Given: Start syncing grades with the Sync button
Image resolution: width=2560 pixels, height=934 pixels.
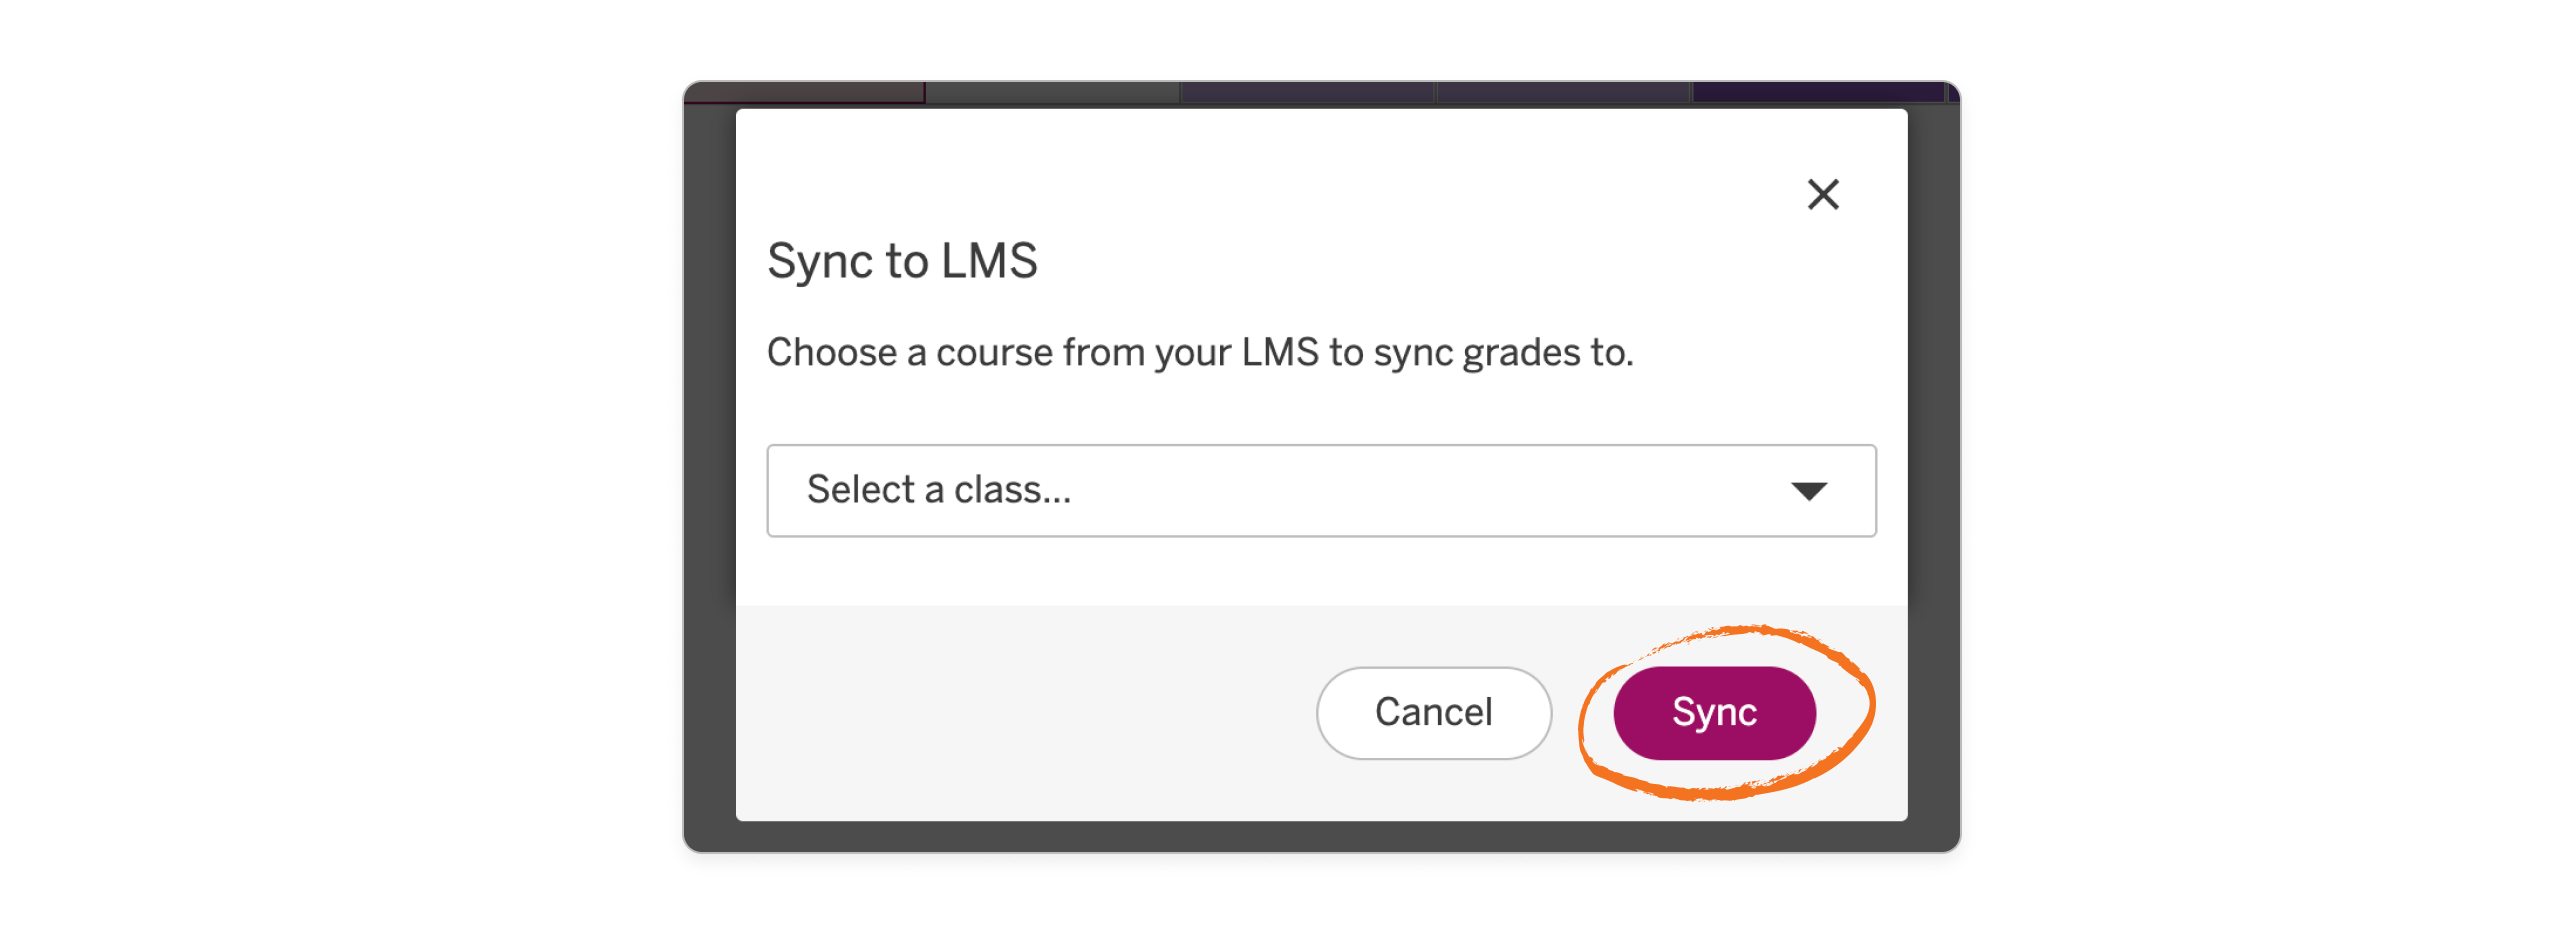Looking at the screenshot, I should (x=1713, y=712).
